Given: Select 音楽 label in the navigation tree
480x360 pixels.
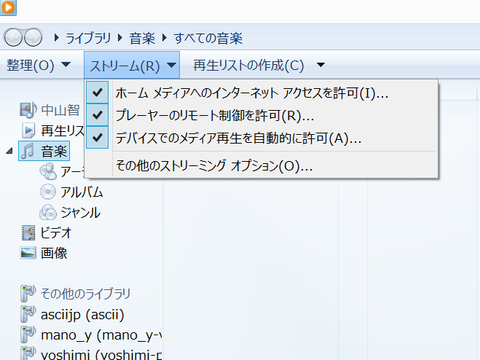Looking at the screenshot, I should (54, 152).
